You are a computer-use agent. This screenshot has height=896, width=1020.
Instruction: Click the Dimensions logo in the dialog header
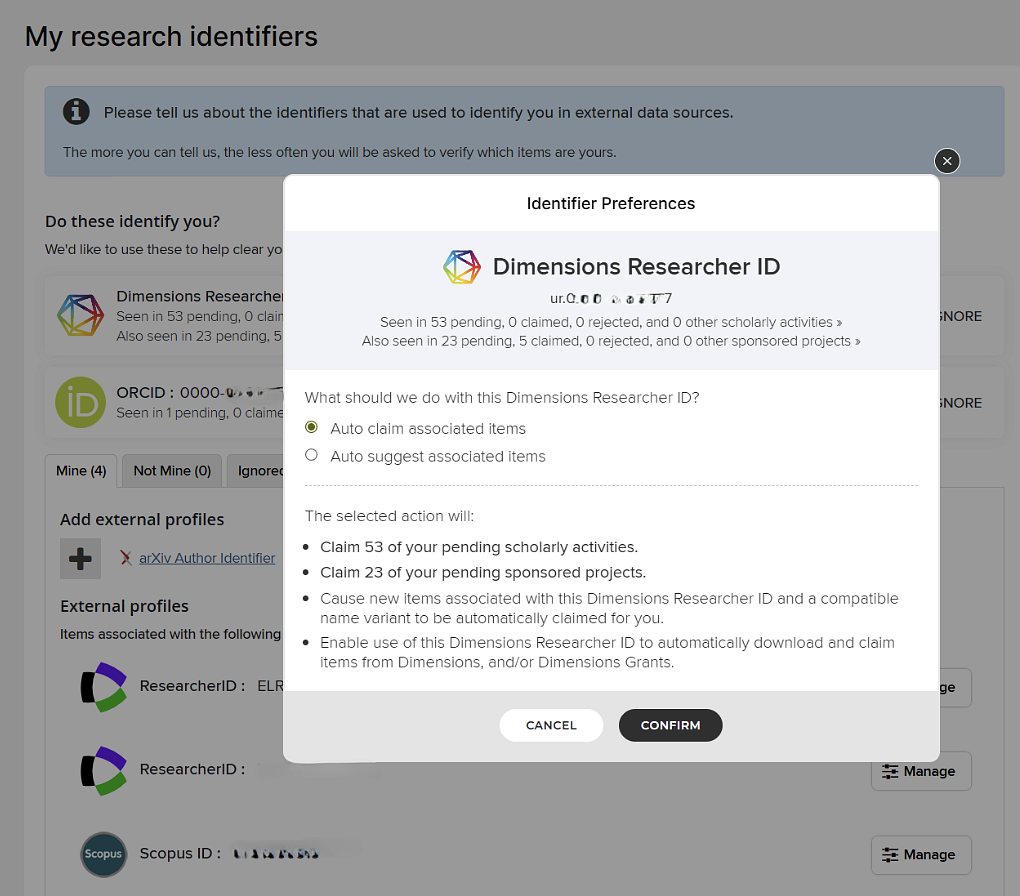462,267
